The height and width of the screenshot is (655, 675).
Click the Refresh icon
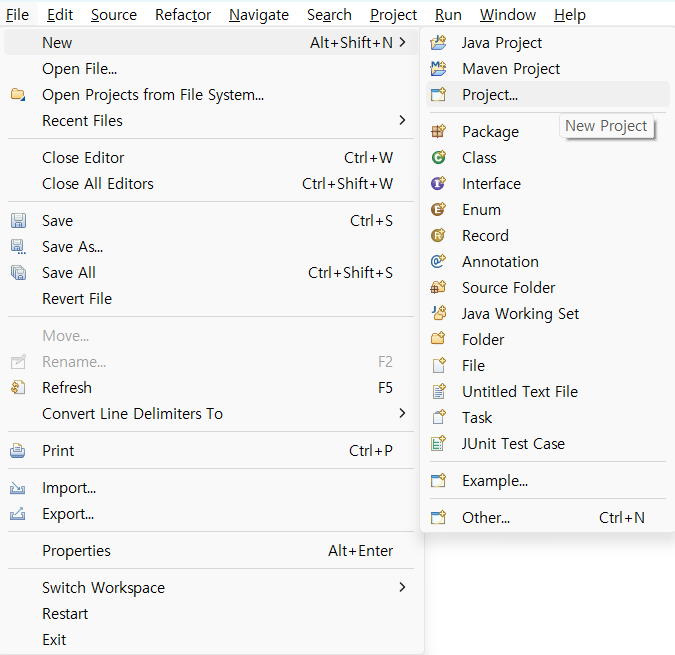point(18,387)
